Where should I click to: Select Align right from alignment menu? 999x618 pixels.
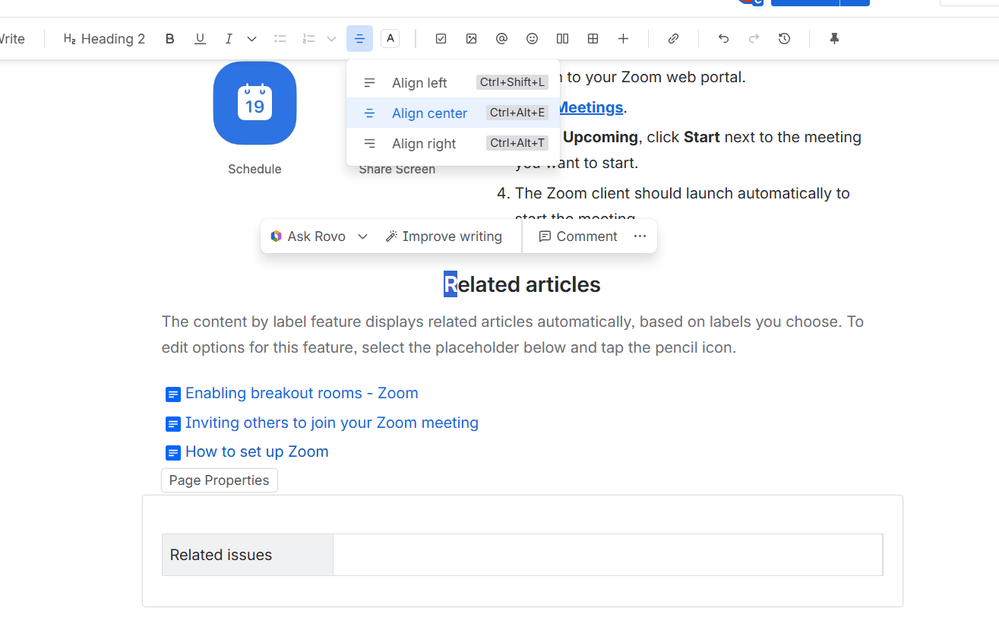(423, 143)
